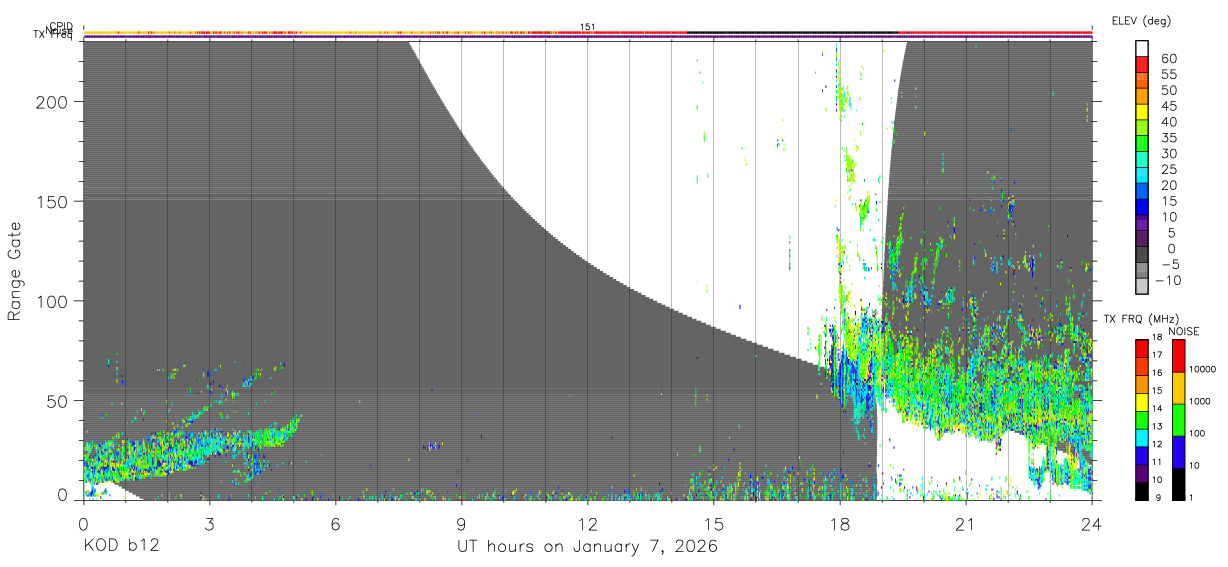Select the '6' tick on the UT hours axis

coord(335,525)
